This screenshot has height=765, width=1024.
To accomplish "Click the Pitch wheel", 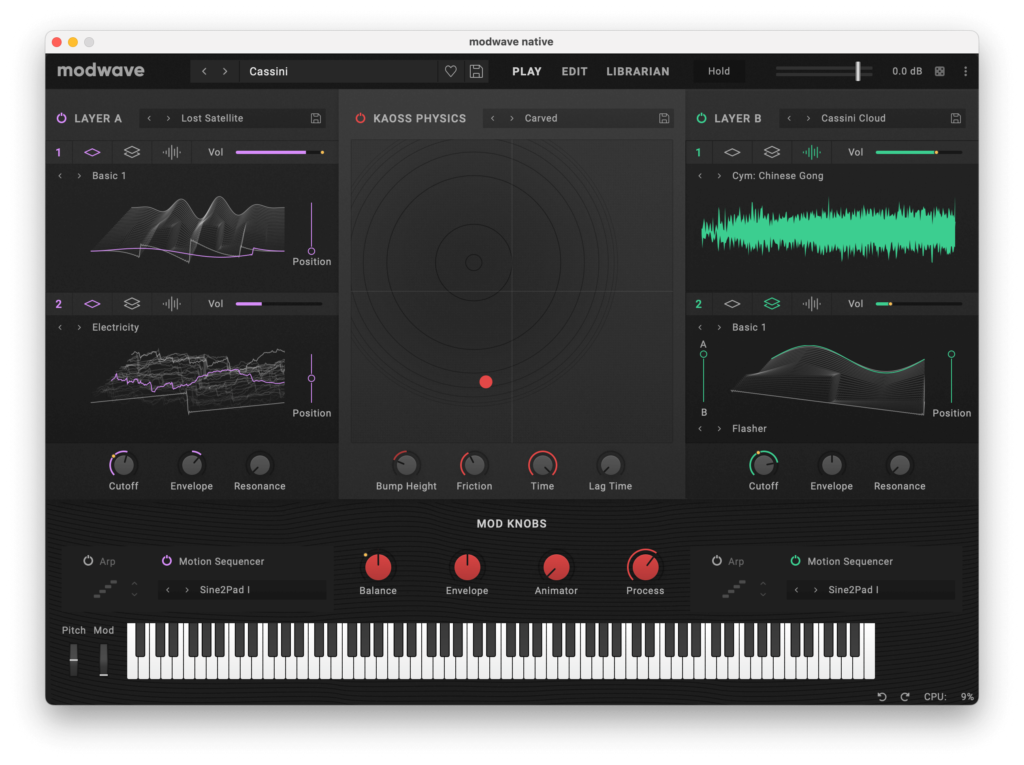I will coord(74,659).
